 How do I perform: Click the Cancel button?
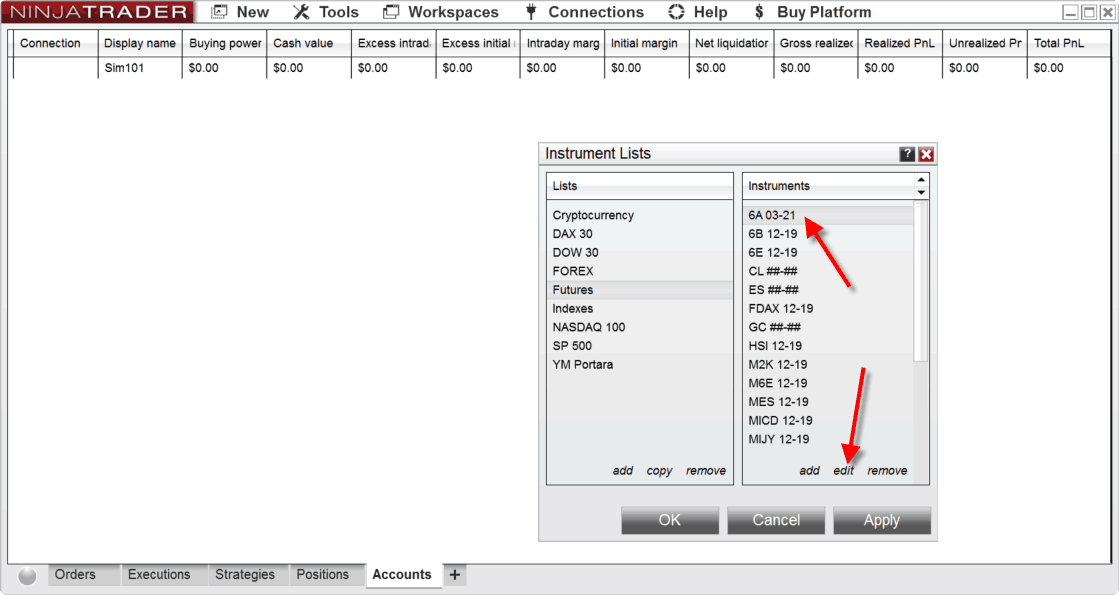pos(776,520)
